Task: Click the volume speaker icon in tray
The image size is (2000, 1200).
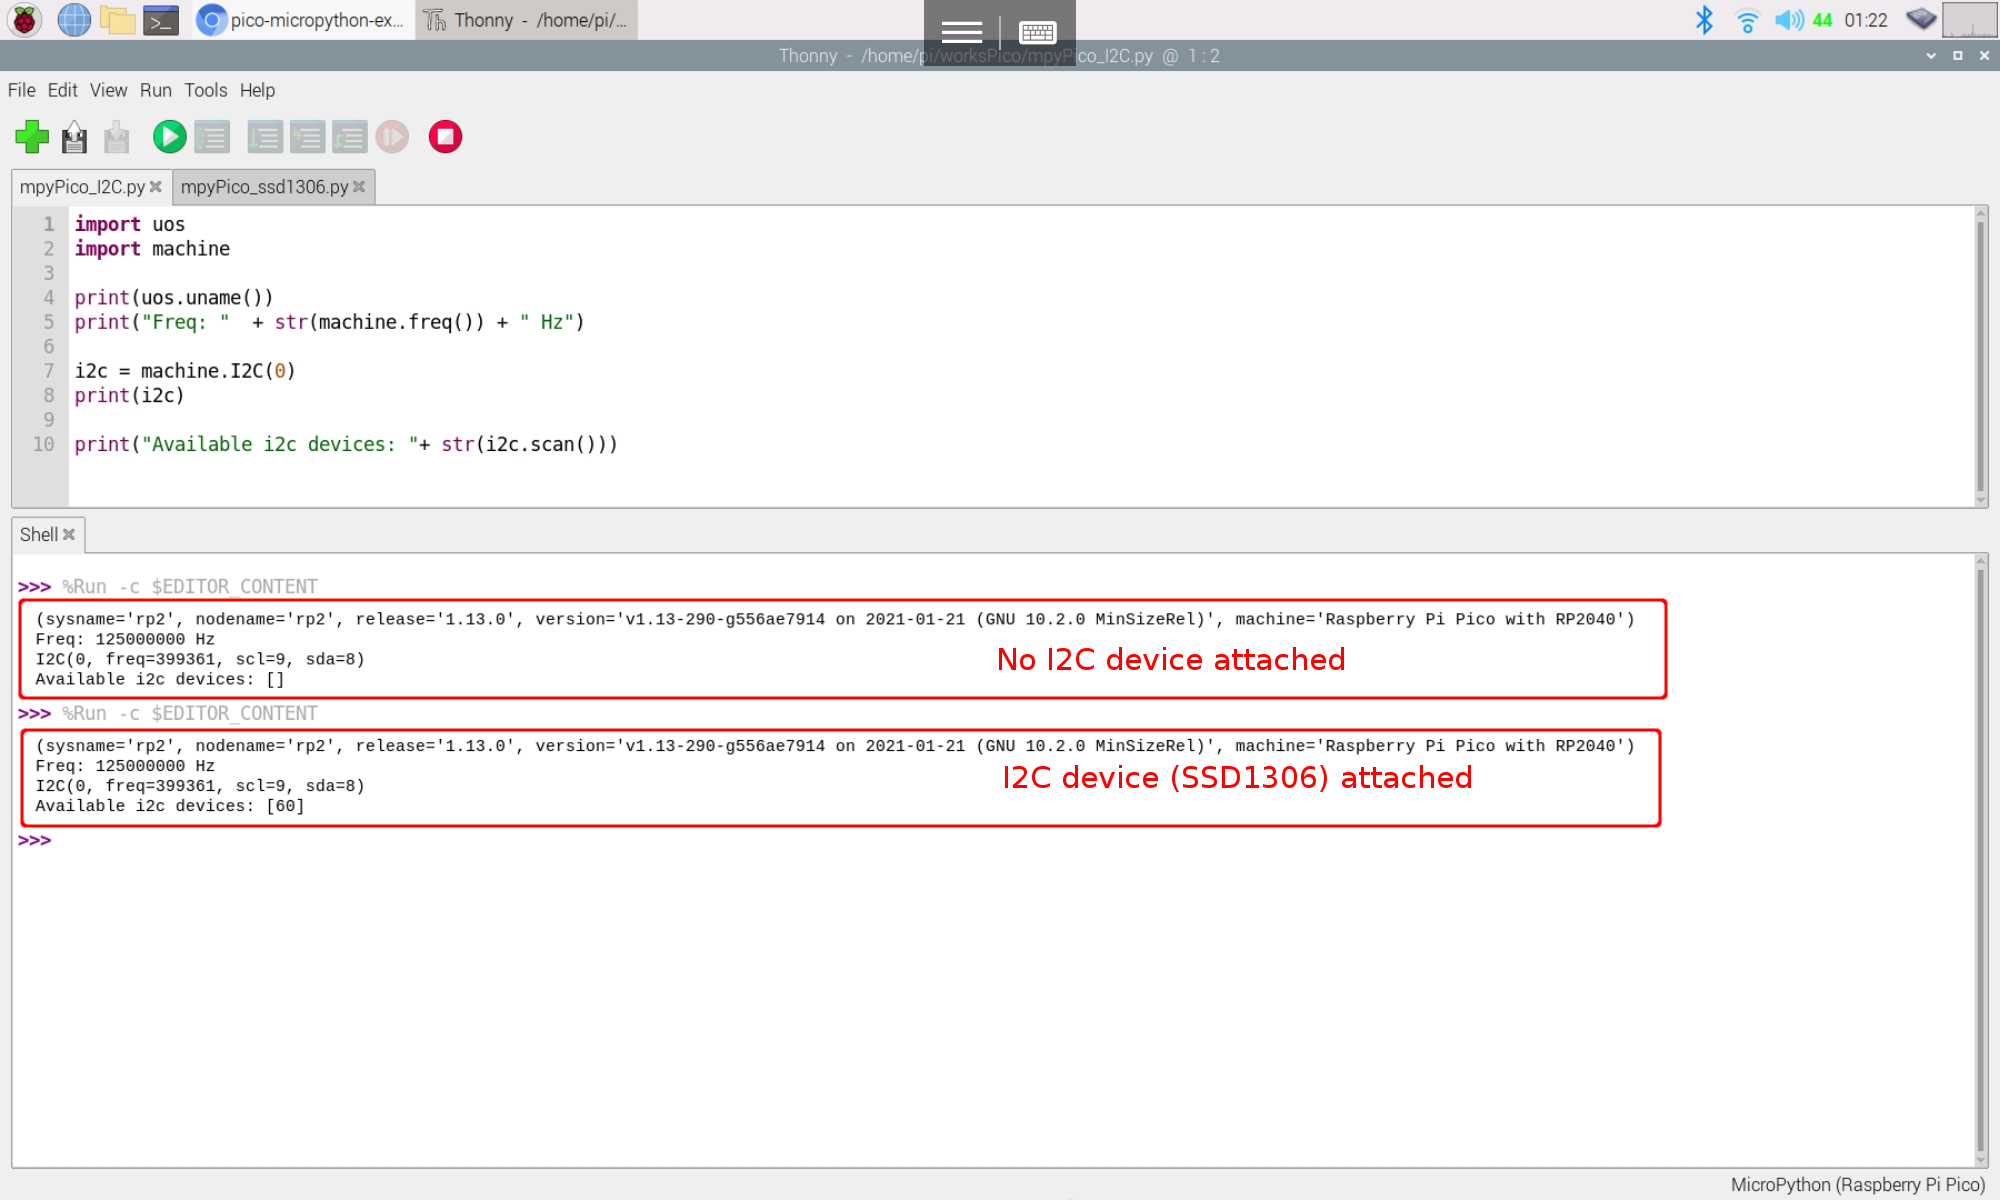Action: point(1788,20)
